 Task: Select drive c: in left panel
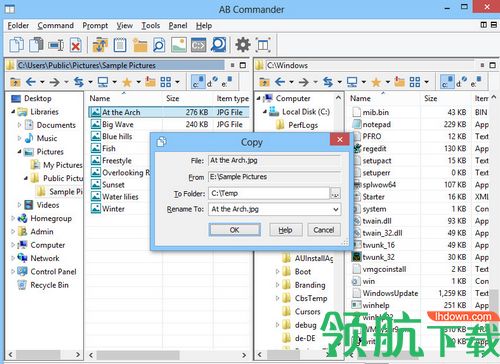(198, 82)
